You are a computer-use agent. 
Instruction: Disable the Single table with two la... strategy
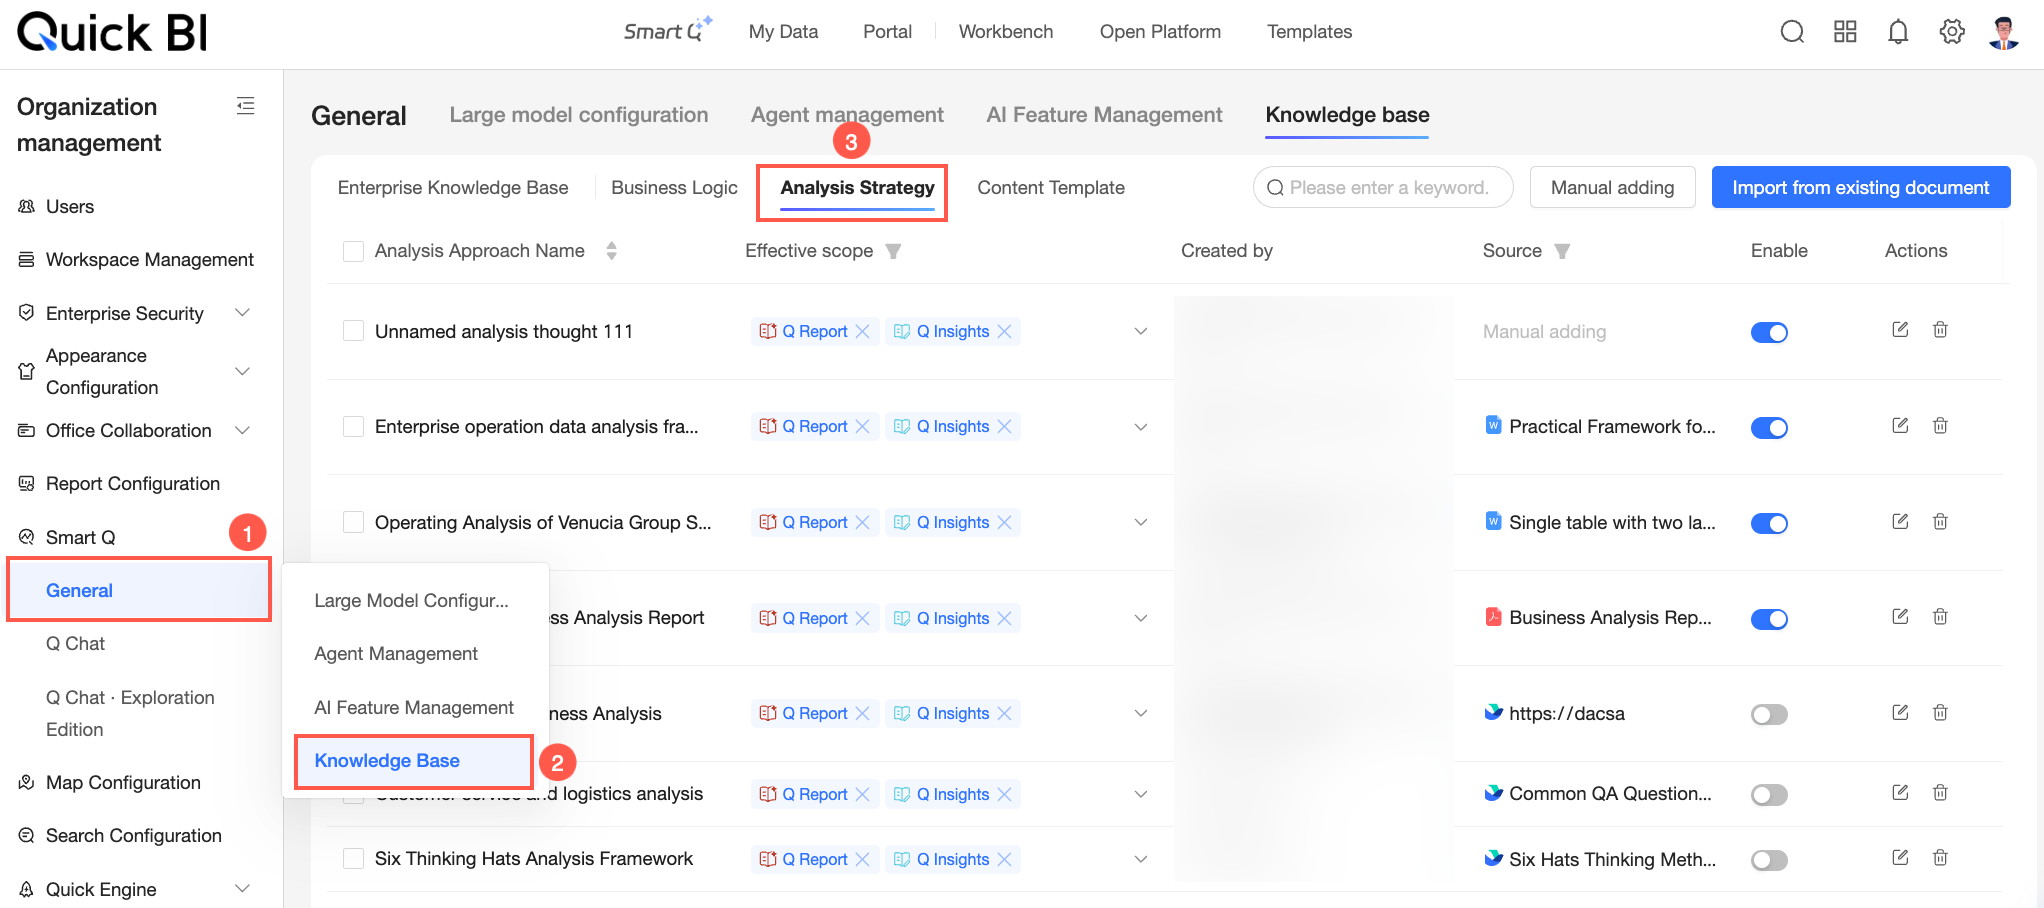pos(1769,523)
